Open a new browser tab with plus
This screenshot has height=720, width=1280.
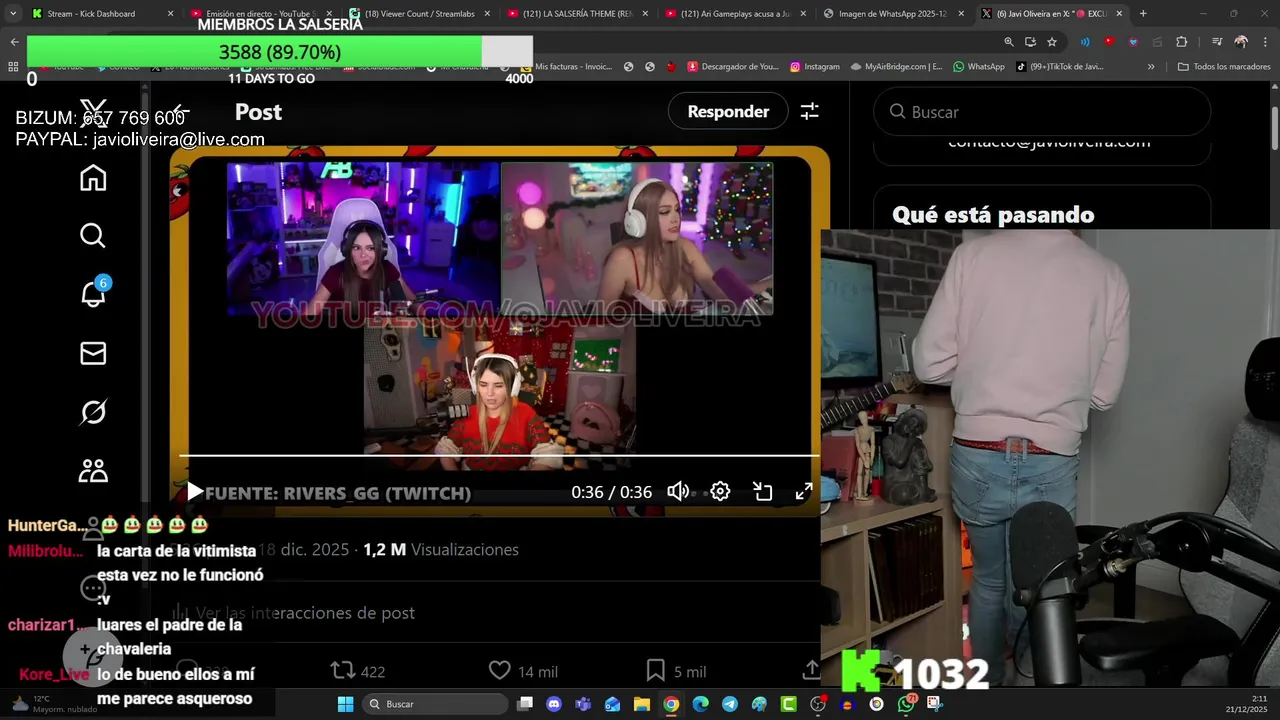(1143, 14)
